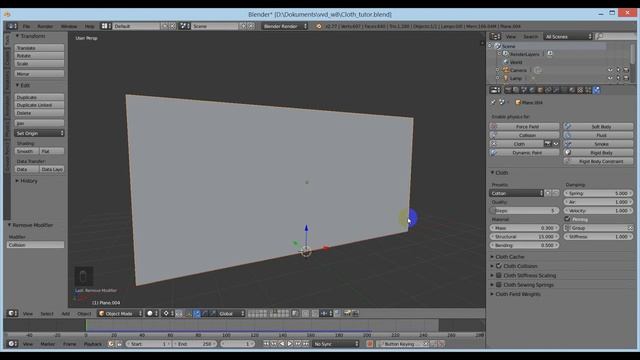Viewport: 640px width, 360px height.
Task: Adjust the Structural stiffness value field
Action: [524, 236]
